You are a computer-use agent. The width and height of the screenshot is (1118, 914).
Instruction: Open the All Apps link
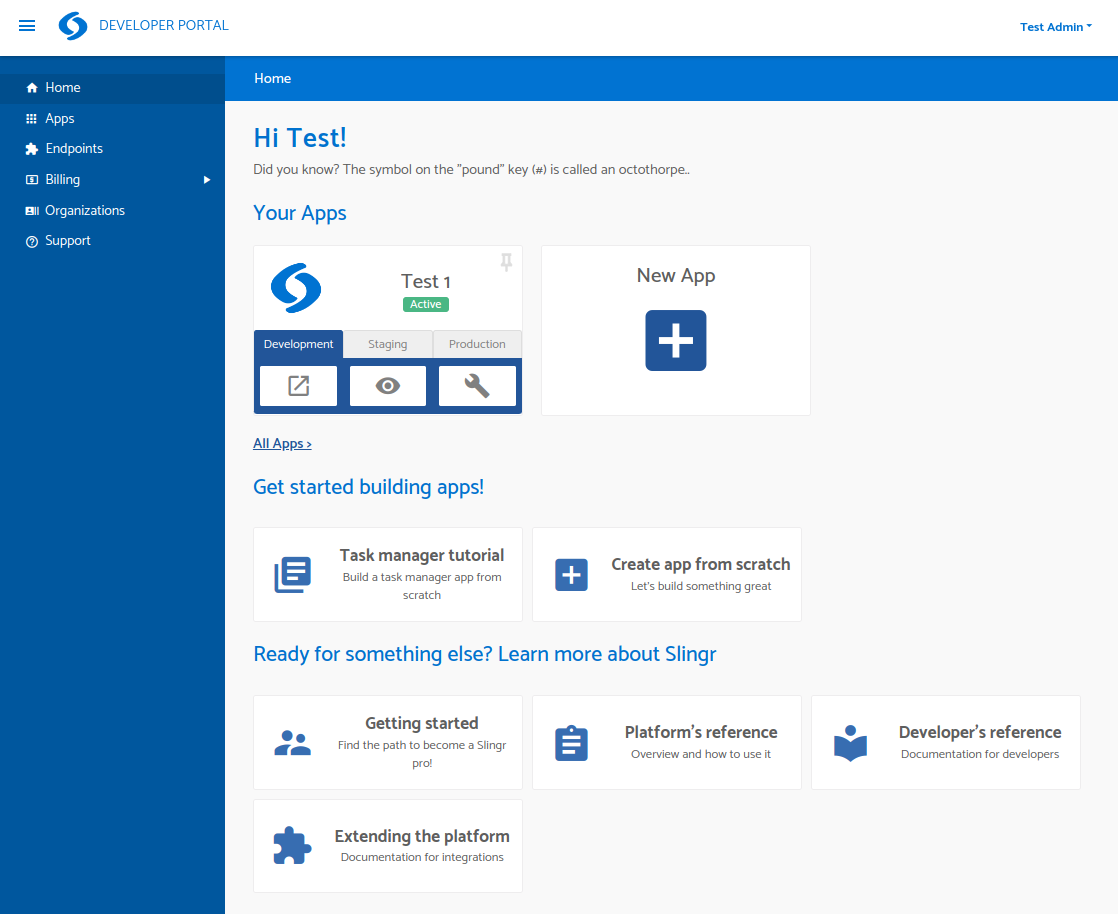tap(282, 443)
